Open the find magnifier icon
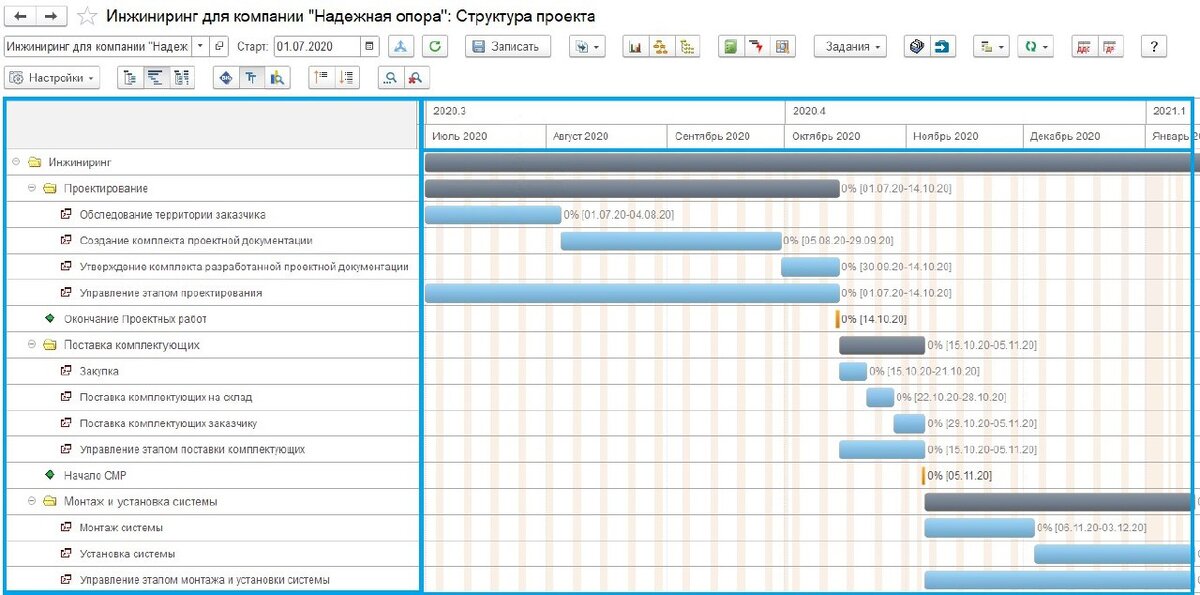This screenshot has height=595, width=1200. (390, 77)
